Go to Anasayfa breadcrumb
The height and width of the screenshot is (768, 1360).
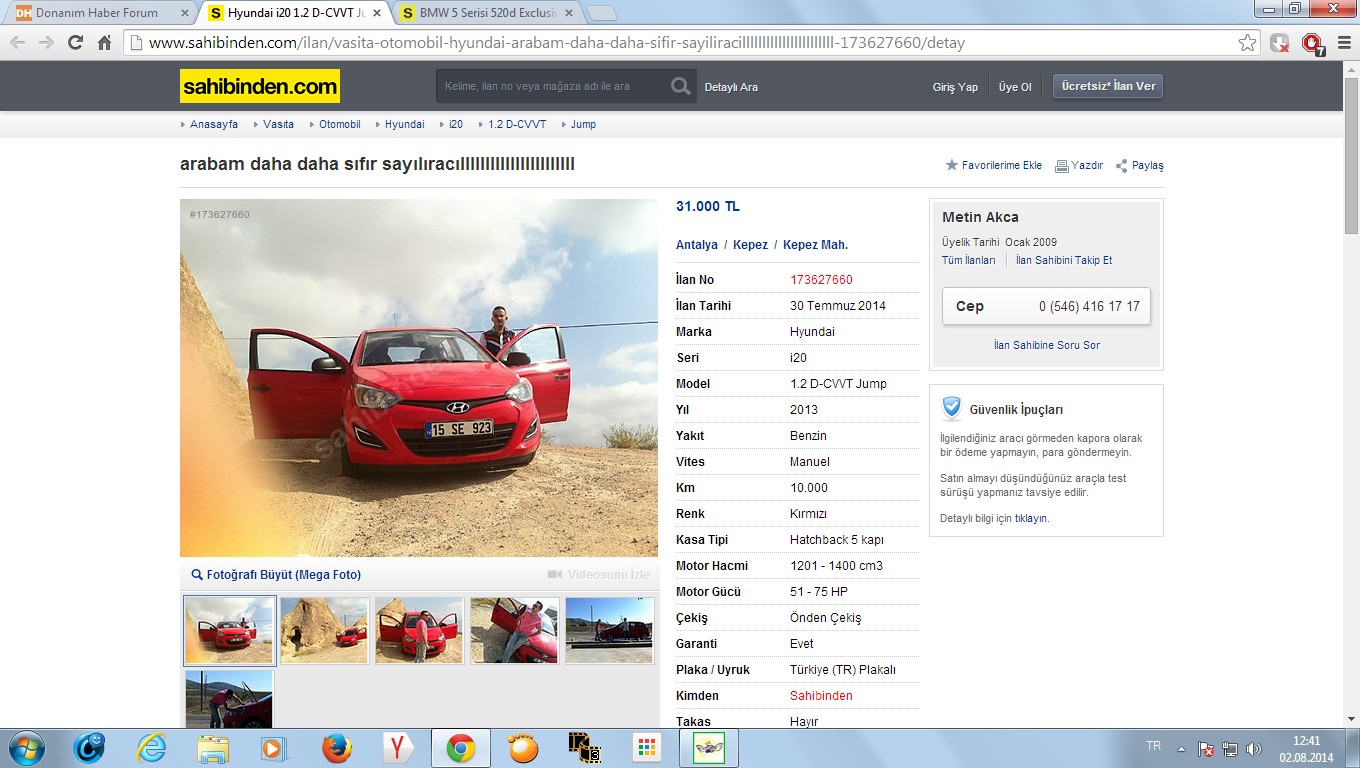[214, 124]
